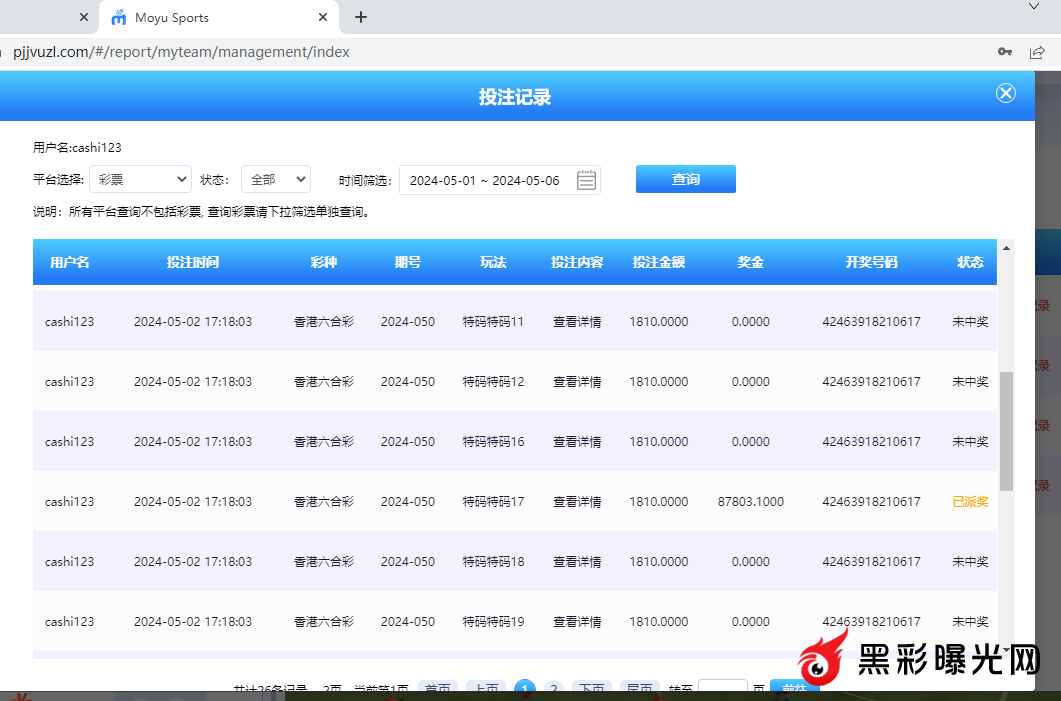Open a new browser tab
The width and height of the screenshot is (1061, 701).
(361, 17)
